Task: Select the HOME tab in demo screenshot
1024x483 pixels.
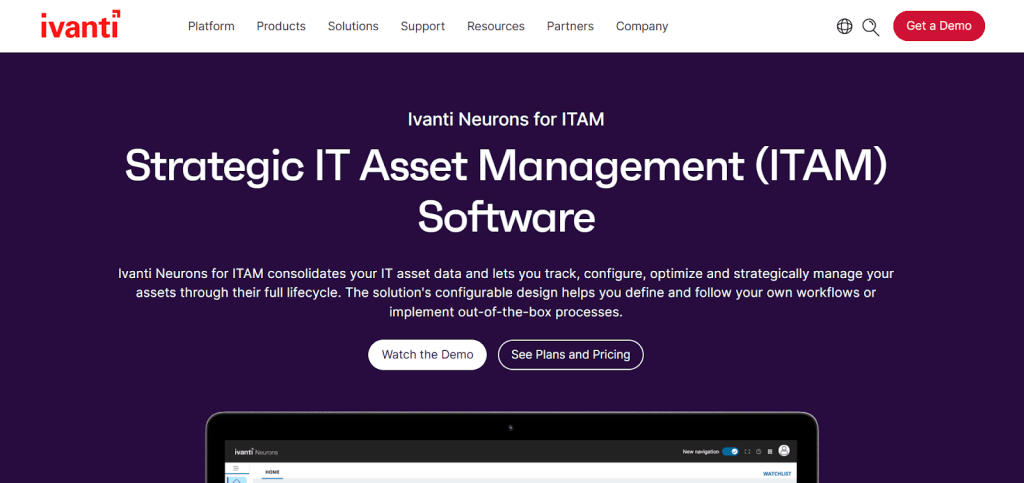Action: tap(272, 470)
